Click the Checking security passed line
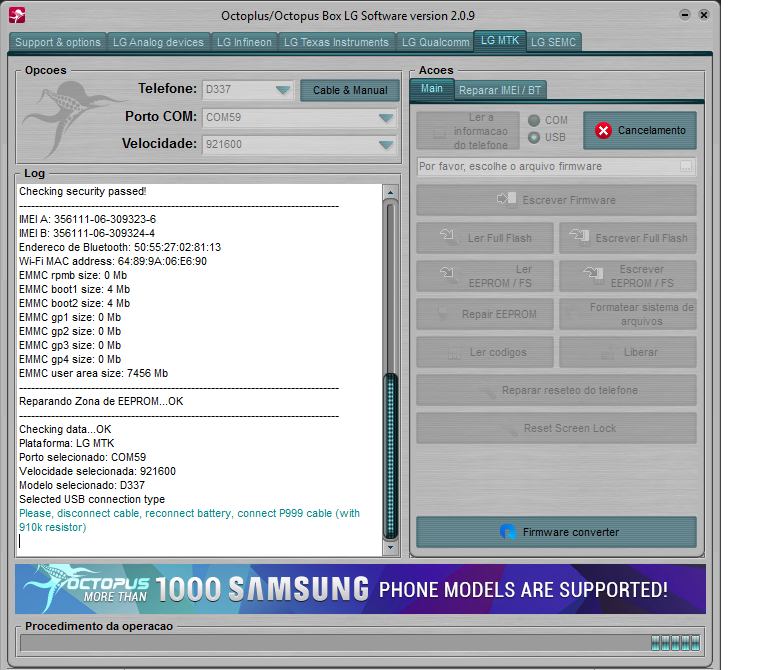This screenshot has width=768, height=670. [x=82, y=191]
